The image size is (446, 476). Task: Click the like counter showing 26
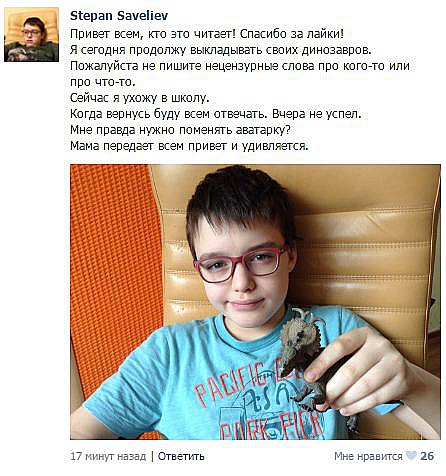click(x=427, y=456)
